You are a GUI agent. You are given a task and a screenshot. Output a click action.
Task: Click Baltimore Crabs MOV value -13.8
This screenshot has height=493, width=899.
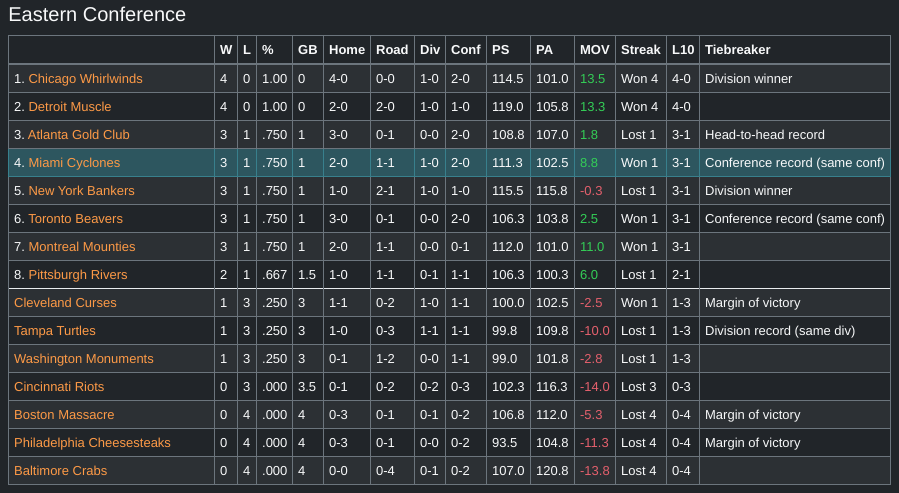click(595, 471)
